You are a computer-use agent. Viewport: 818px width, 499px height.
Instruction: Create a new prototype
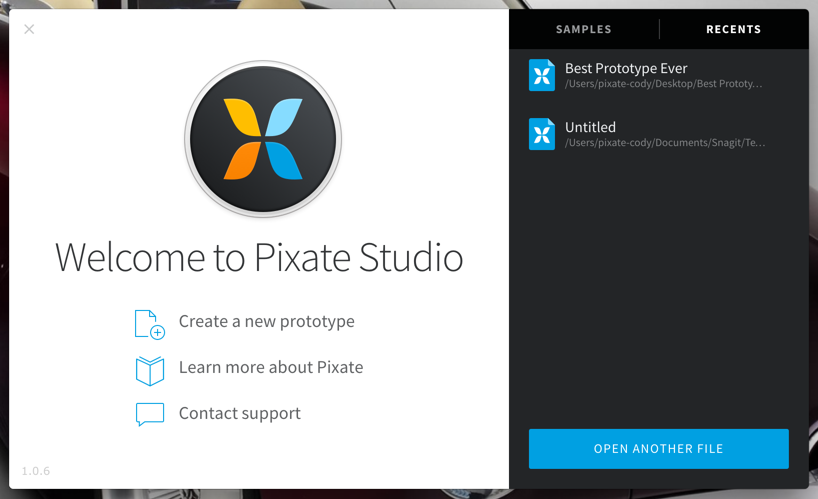click(x=267, y=322)
